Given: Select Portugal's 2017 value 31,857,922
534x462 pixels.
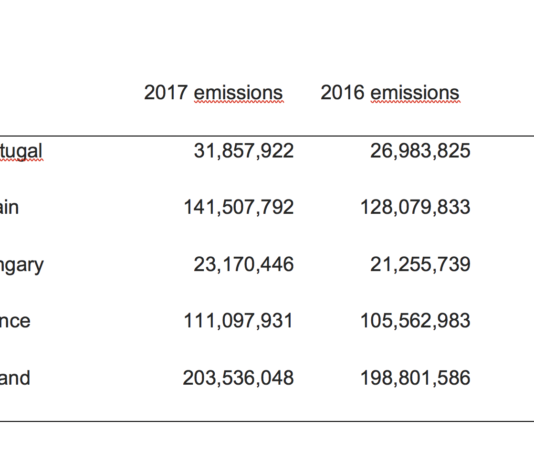Looking at the screenshot, I should tap(244, 151).
